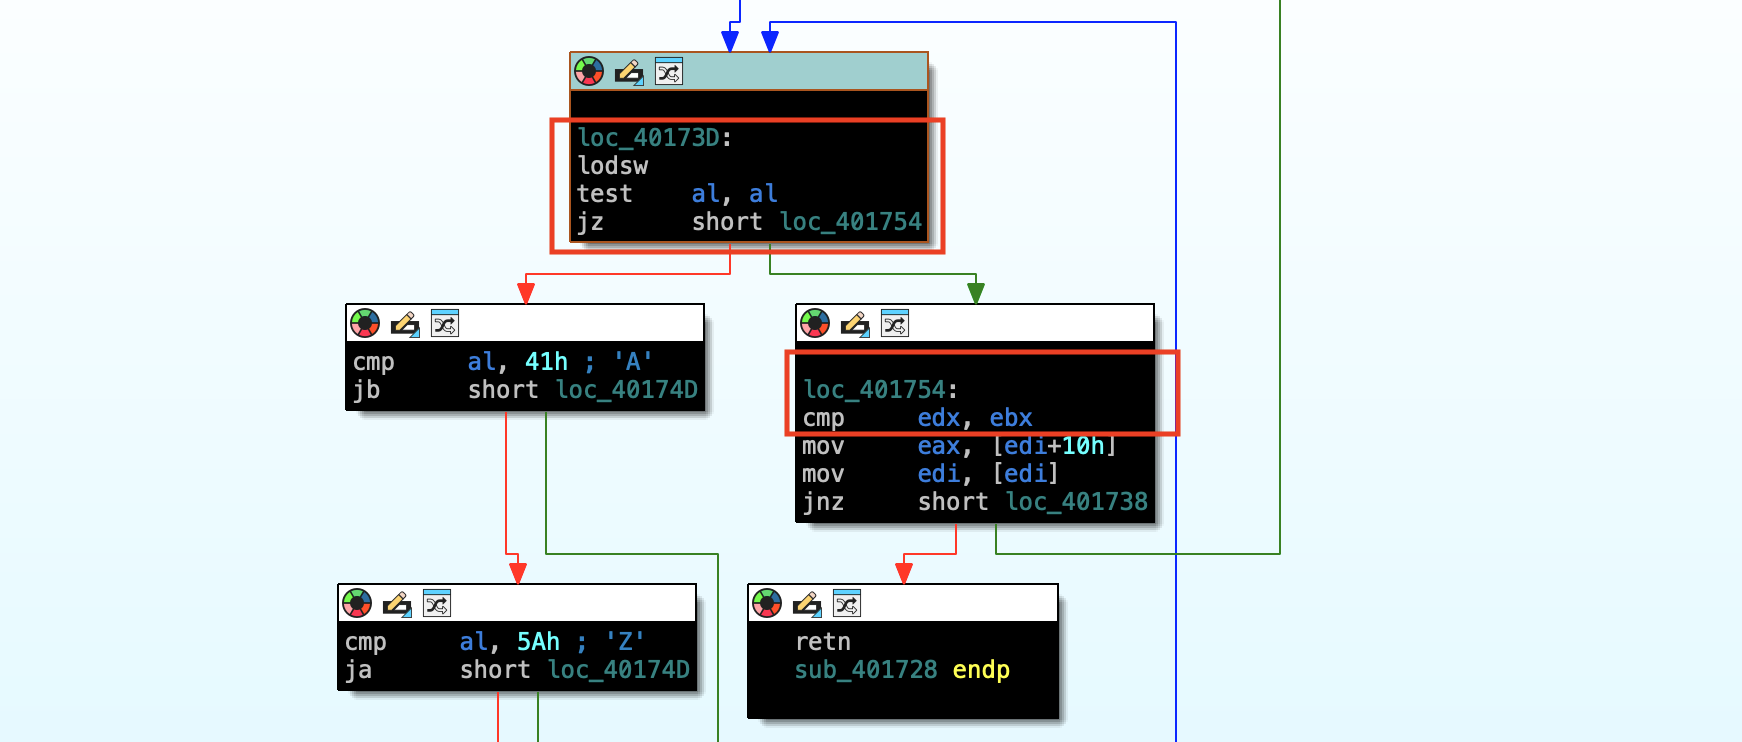Set node color for the loc_401754 node
The width and height of the screenshot is (1742, 742).
pyautogui.click(x=815, y=323)
